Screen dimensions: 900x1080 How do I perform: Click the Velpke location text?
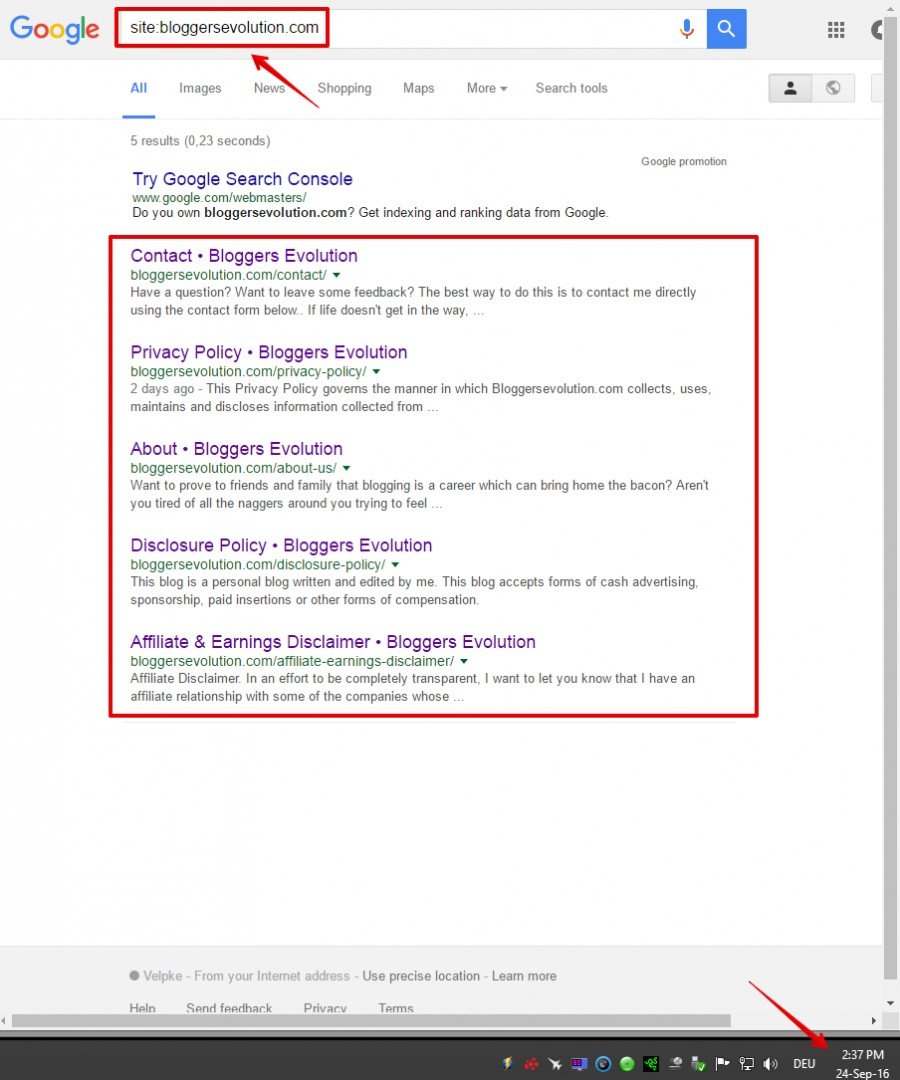pos(163,976)
